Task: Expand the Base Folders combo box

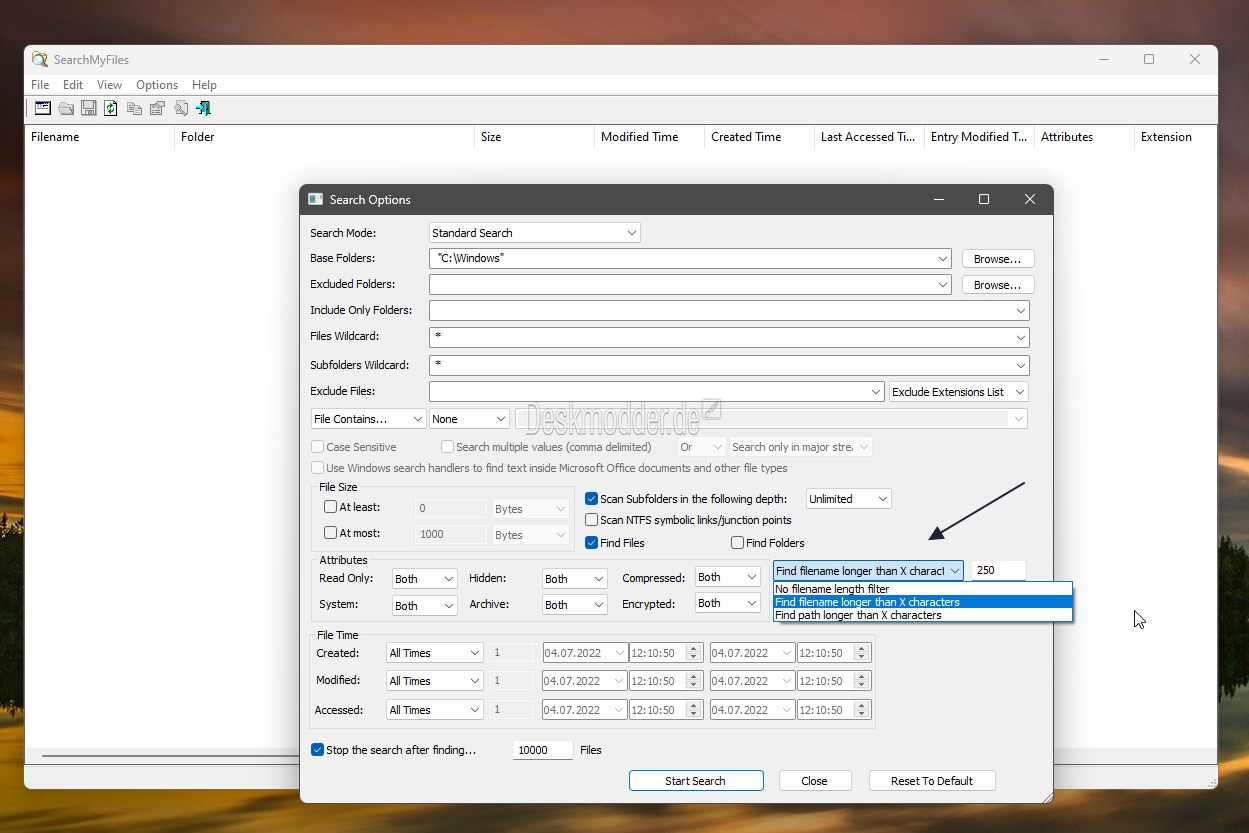Action: 942,258
